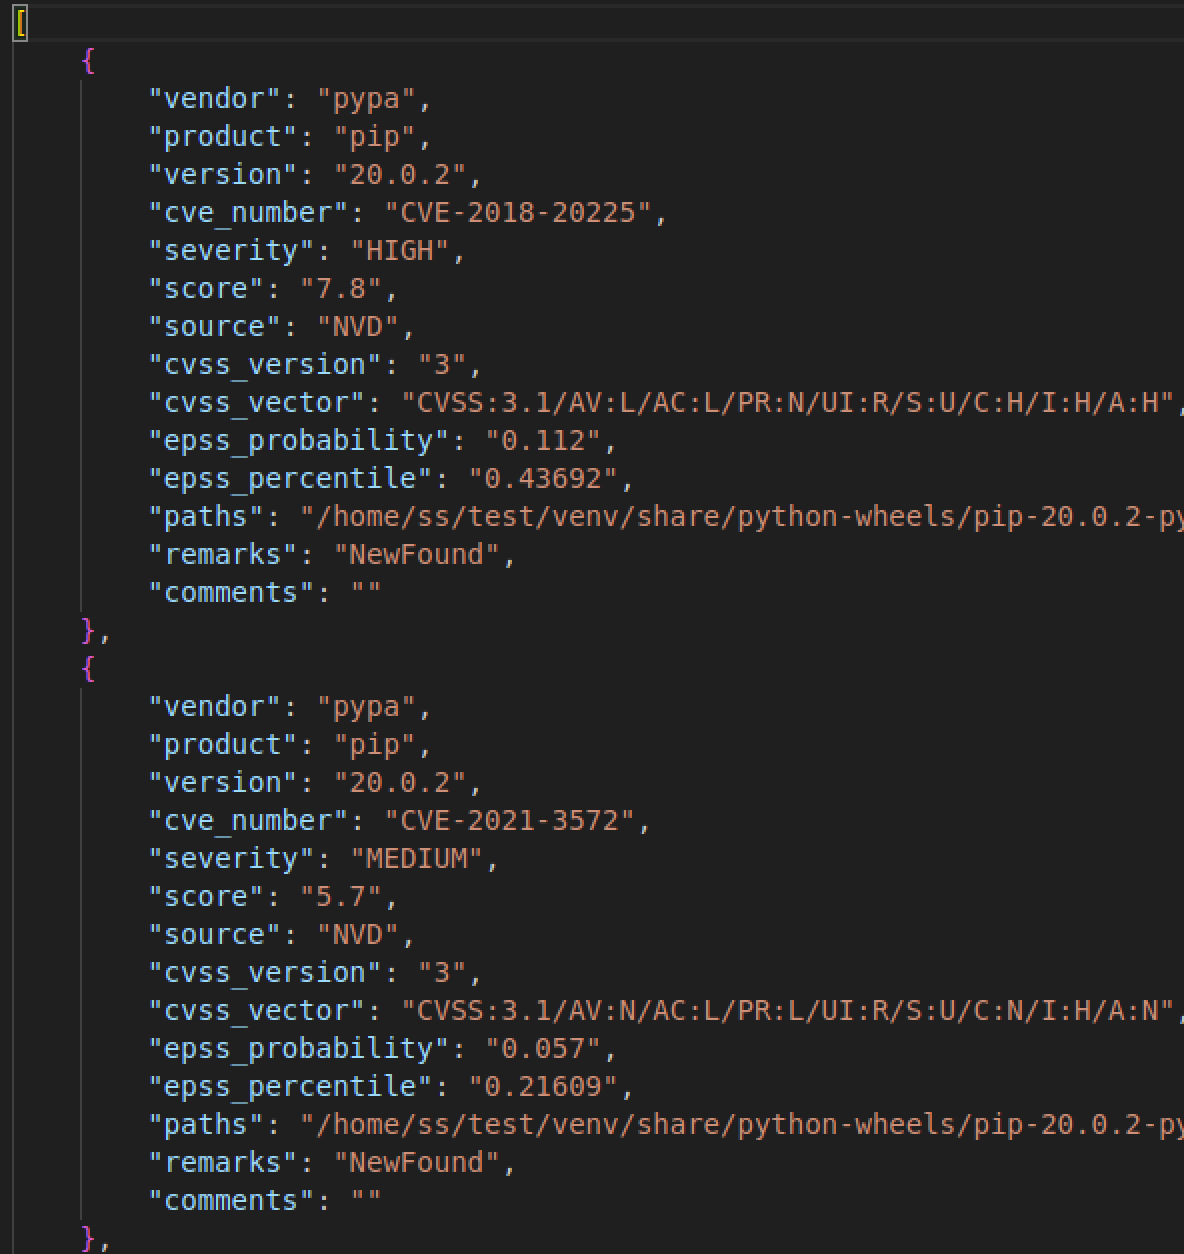Click the "cvss_version" key in the MEDIUM severity entry
The image size is (1184, 1254).
pyautogui.click(x=266, y=973)
